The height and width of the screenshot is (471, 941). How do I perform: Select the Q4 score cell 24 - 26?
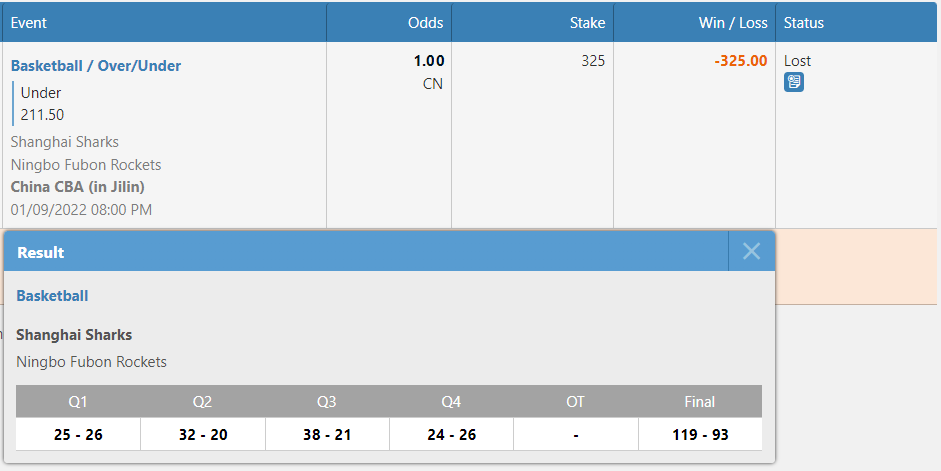451,435
